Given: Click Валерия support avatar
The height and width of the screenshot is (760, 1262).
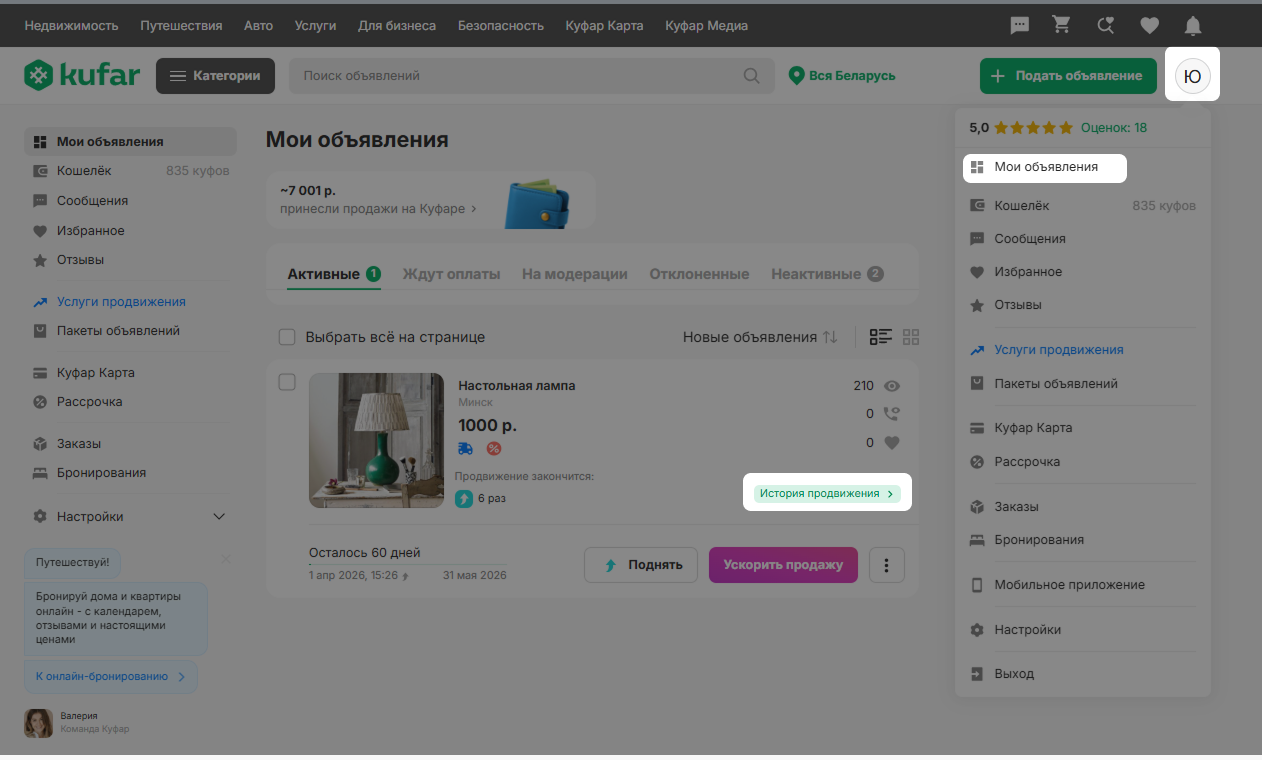Looking at the screenshot, I should click(38, 723).
